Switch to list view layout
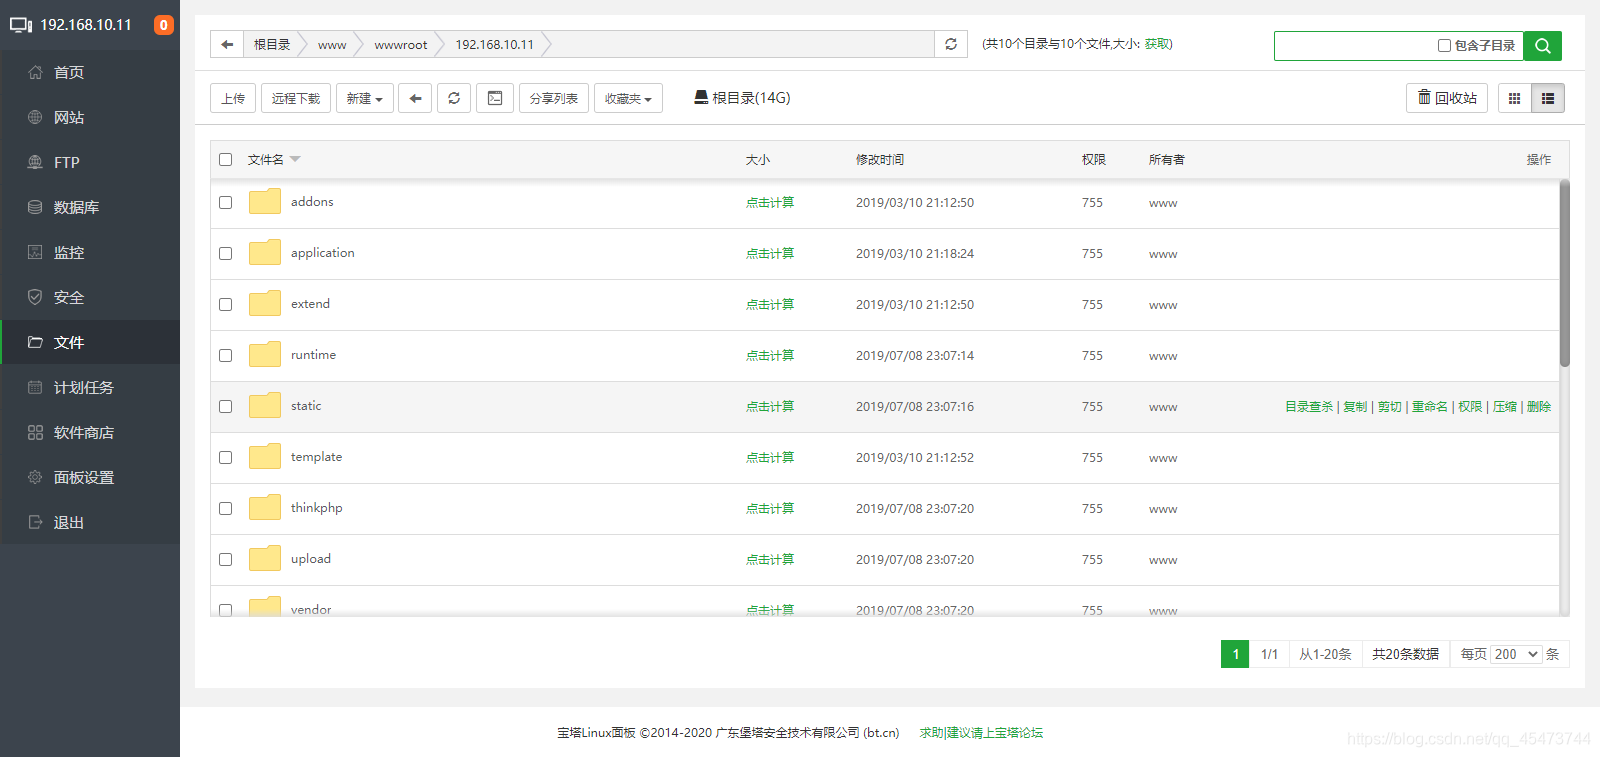Screen dimensions: 1600x757 (x=1548, y=98)
